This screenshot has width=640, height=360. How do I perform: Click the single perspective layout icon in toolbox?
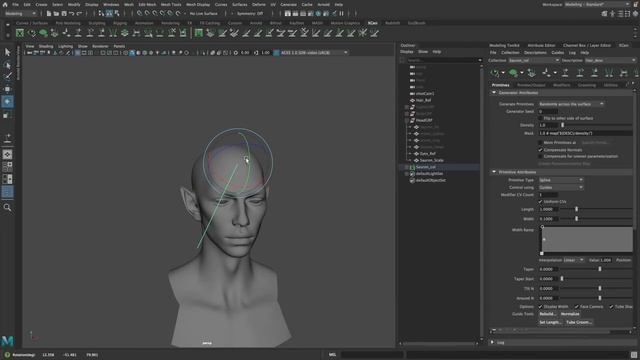click(7, 154)
